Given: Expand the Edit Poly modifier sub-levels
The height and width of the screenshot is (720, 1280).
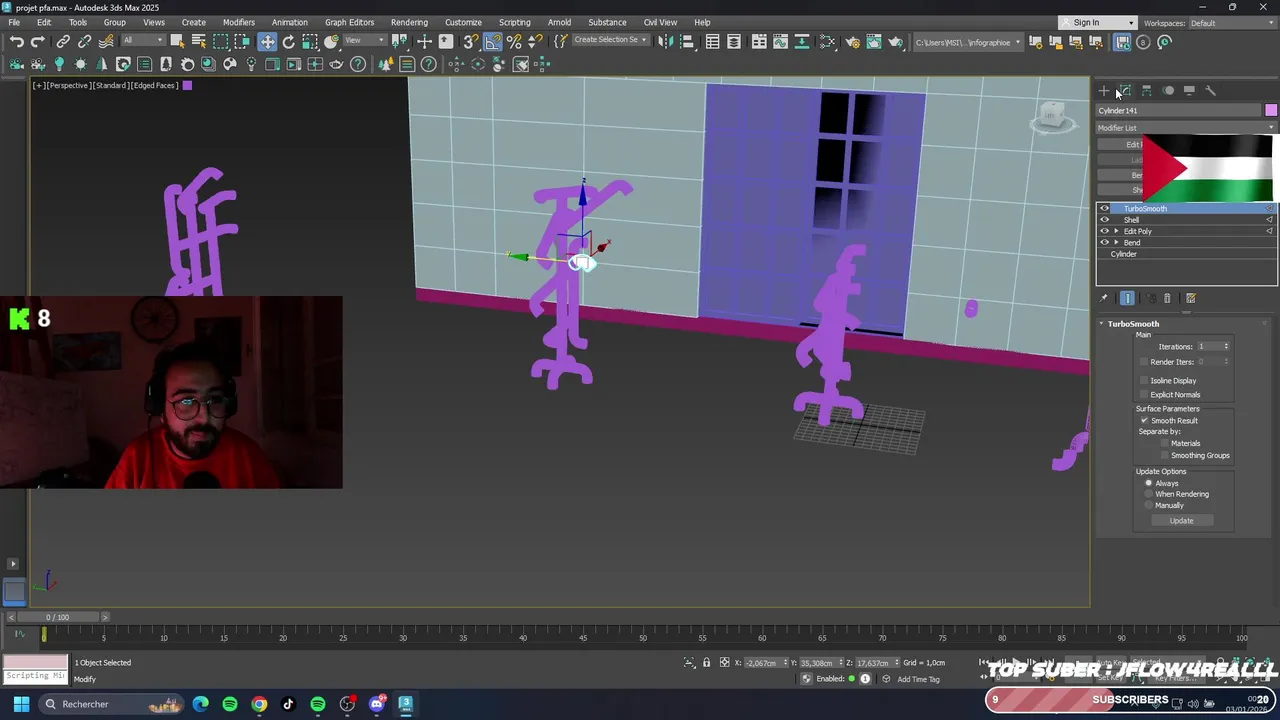Looking at the screenshot, I should click(x=1116, y=232).
